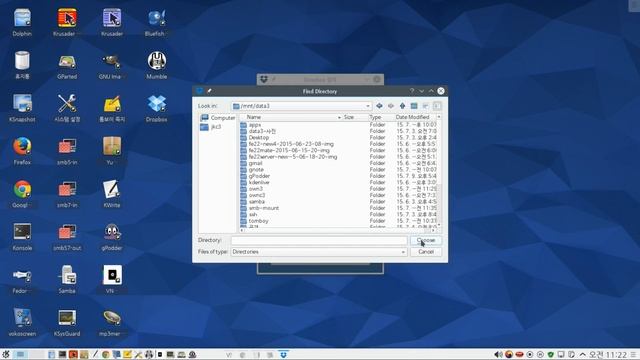Viewport: 640px width, 360px height.
Task: Click the pin icon in dialog titlebar
Action: click(x=209, y=91)
